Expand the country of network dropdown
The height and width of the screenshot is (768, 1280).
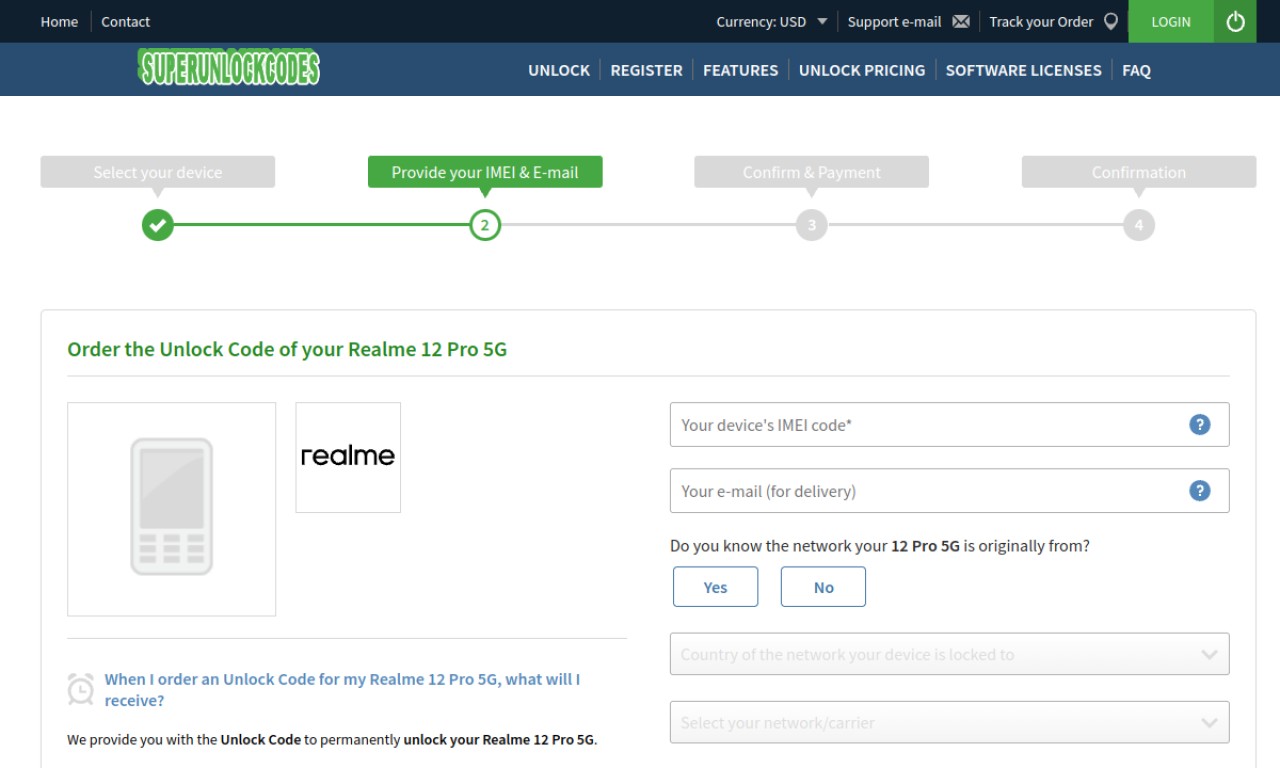949,654
